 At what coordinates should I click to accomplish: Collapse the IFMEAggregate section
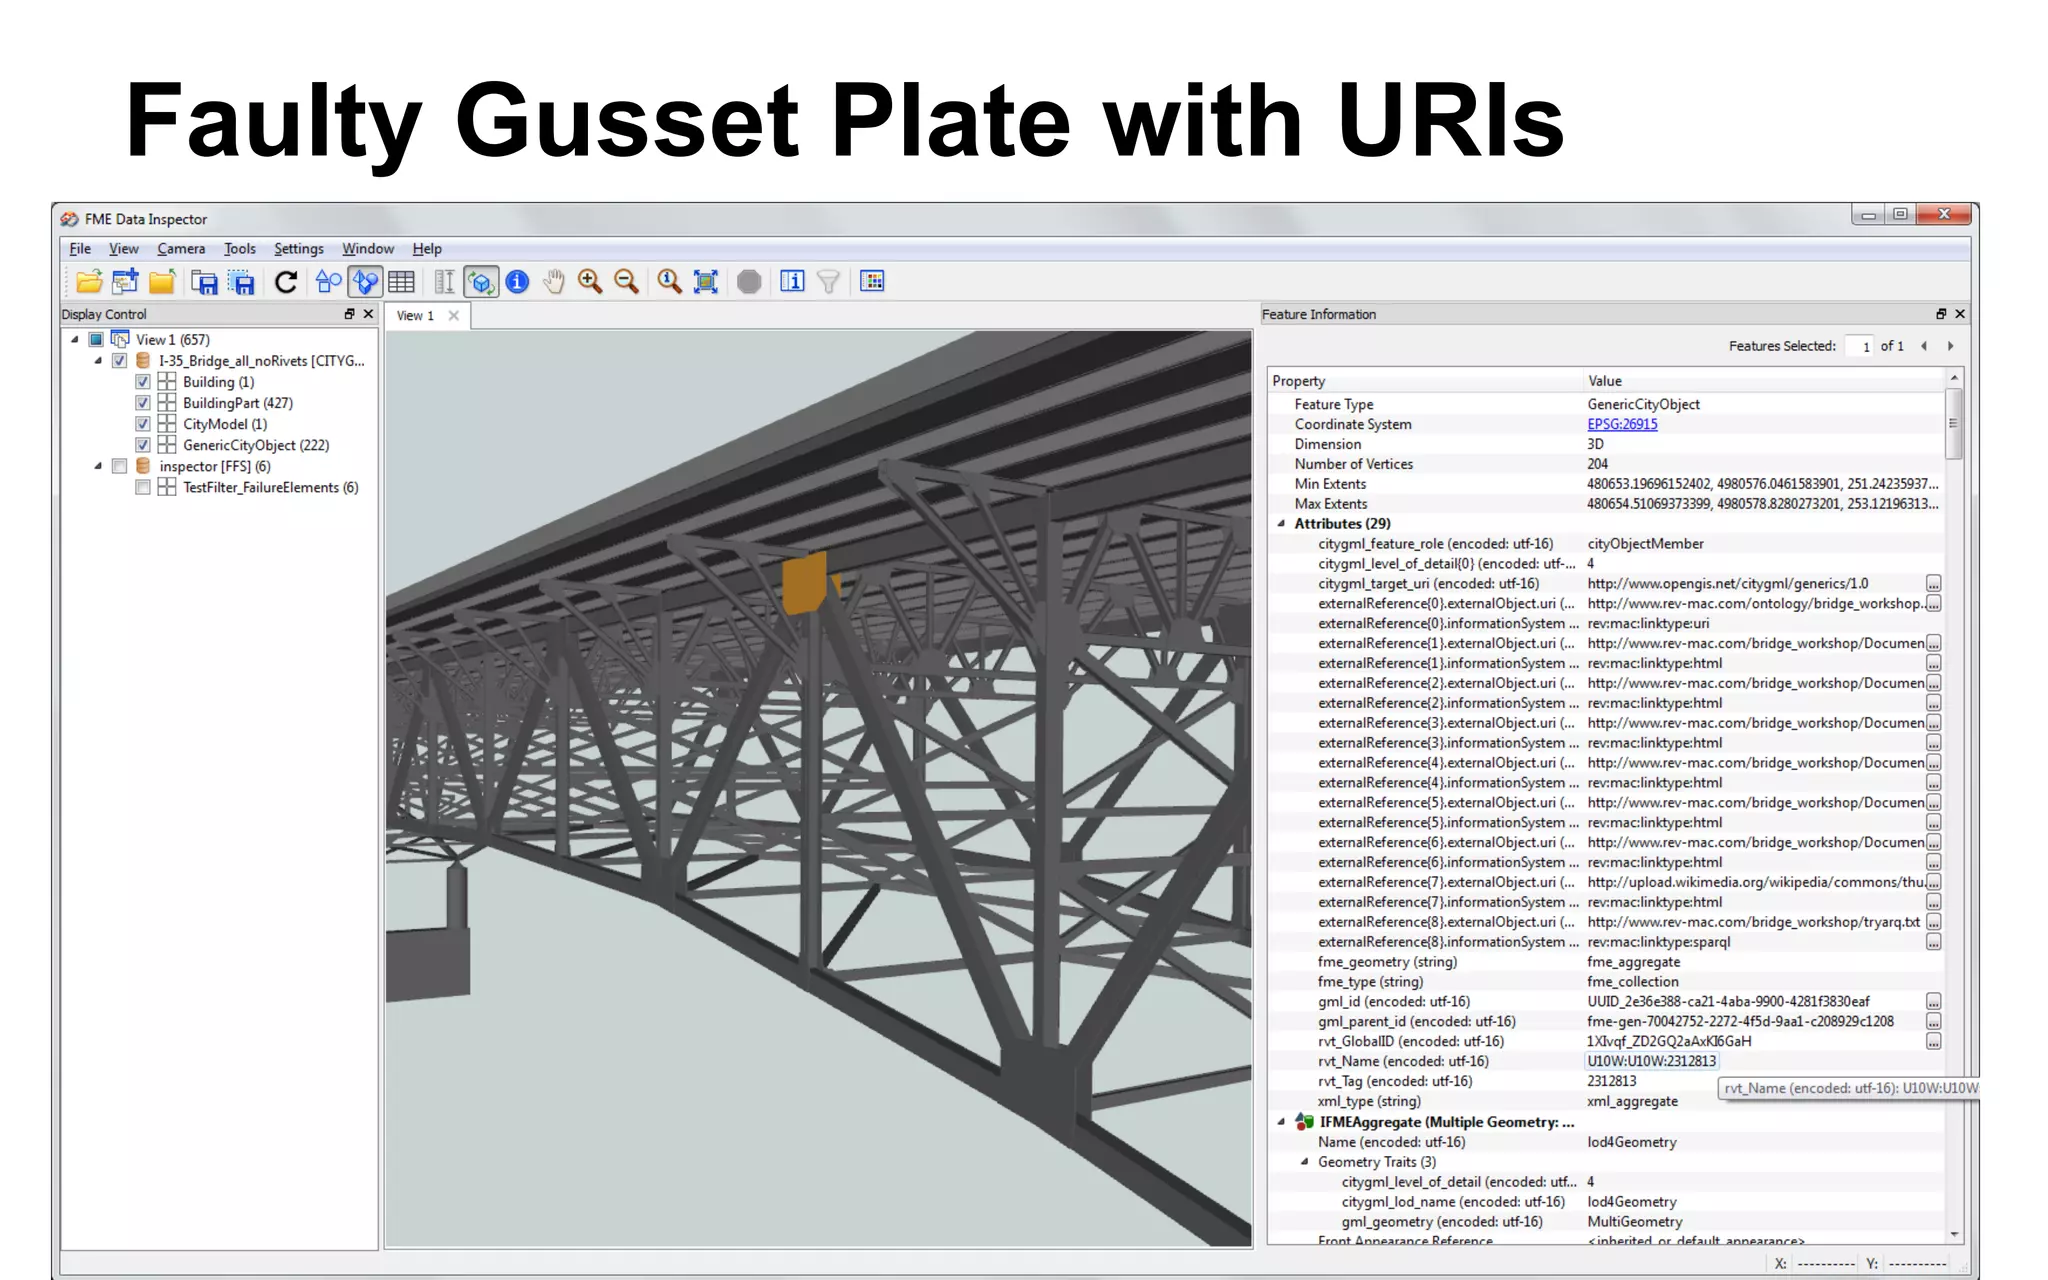point(1281,1122)
